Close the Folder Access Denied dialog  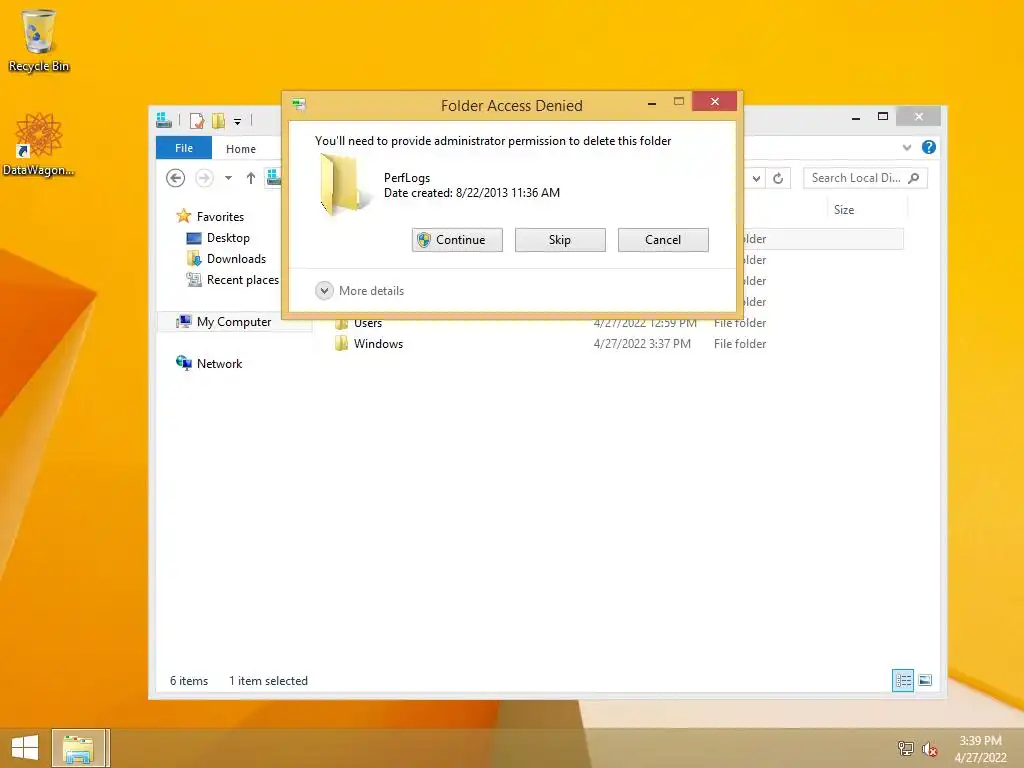tap(714, 101)
